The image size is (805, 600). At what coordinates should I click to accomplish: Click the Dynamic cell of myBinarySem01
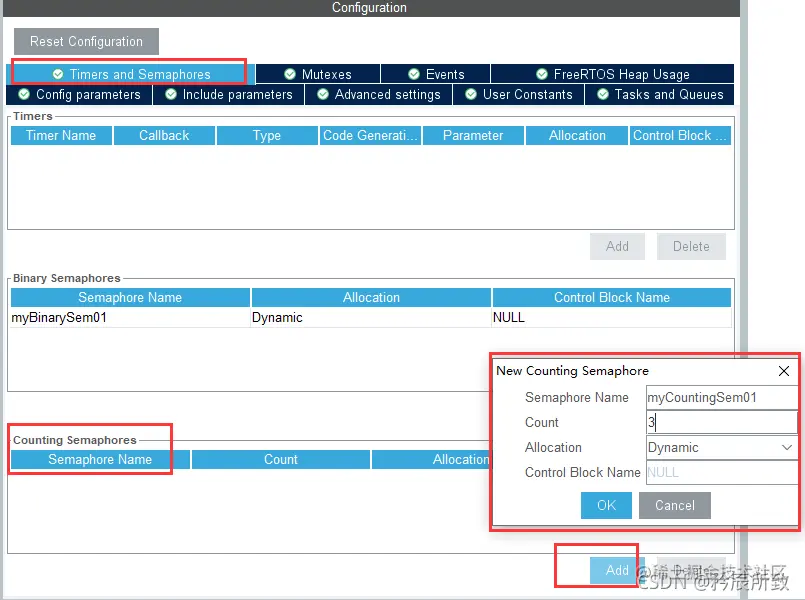coord(371,318)
